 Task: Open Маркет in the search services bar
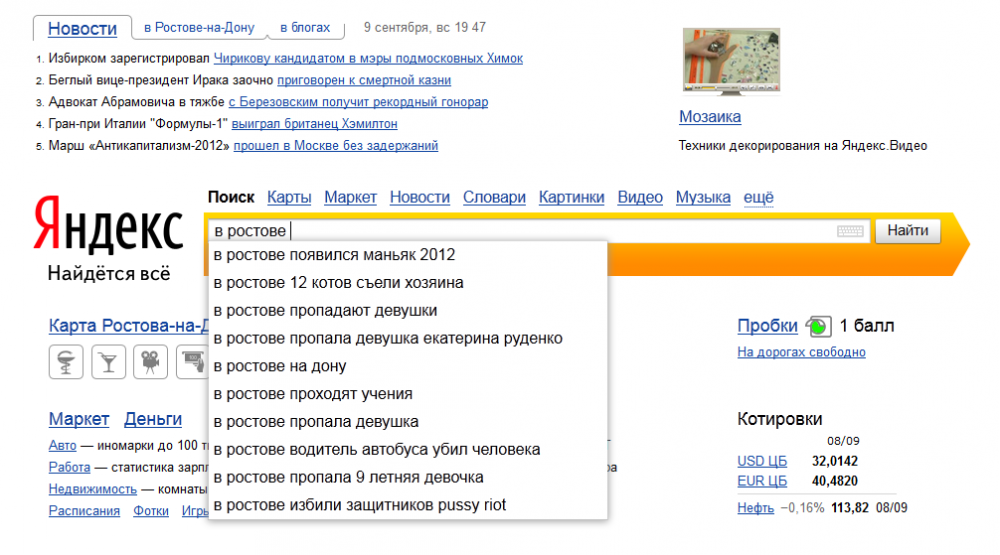coord(350,197)
